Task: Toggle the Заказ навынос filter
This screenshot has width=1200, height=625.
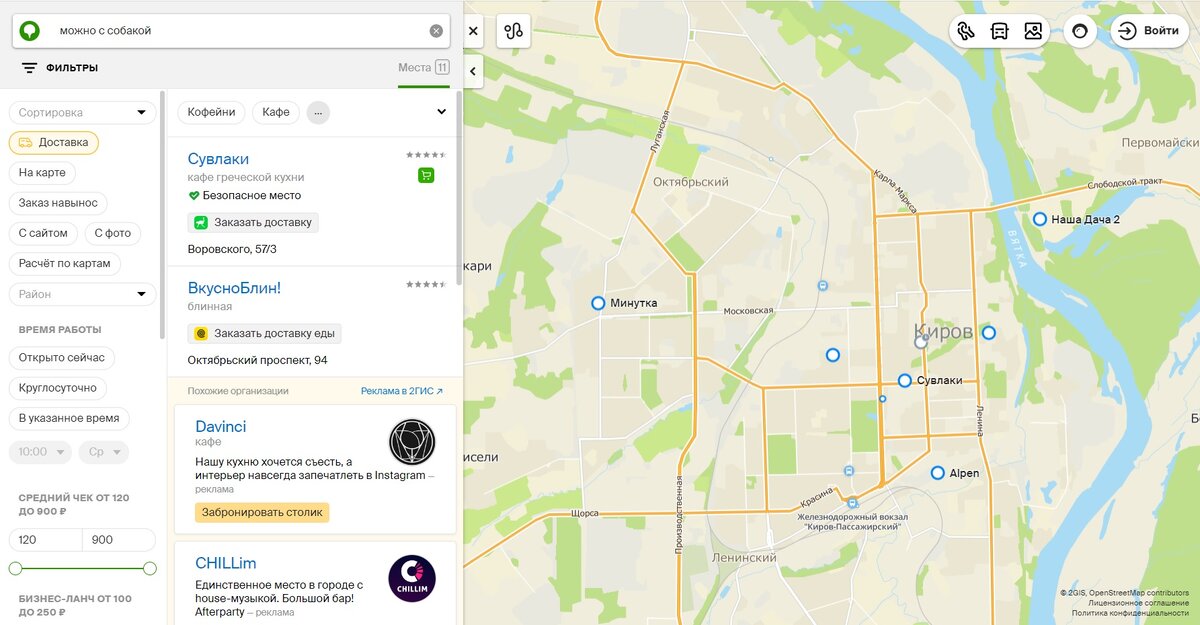Action: pos(58,203)
